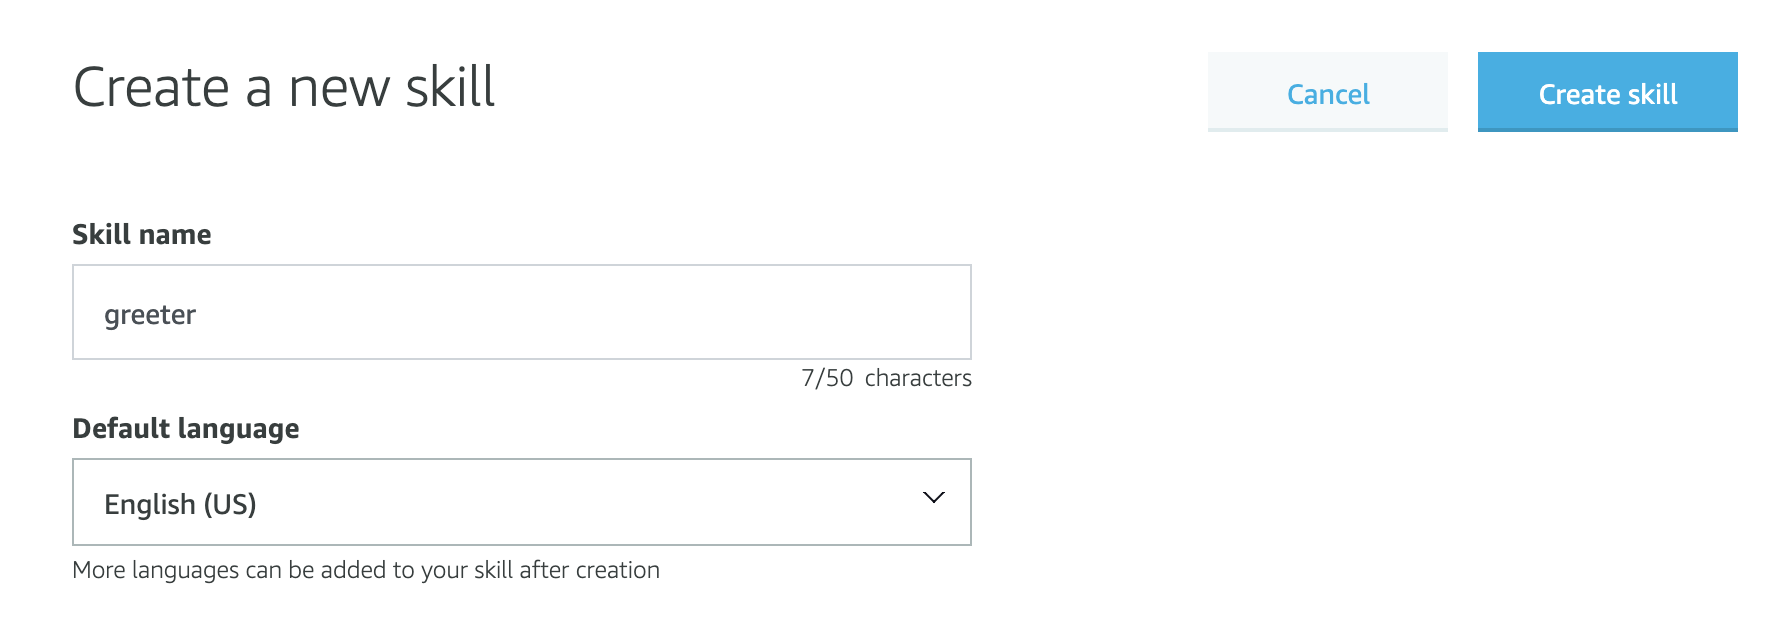
Task: Click the word characters under the name field
Action: coord(918,378)
